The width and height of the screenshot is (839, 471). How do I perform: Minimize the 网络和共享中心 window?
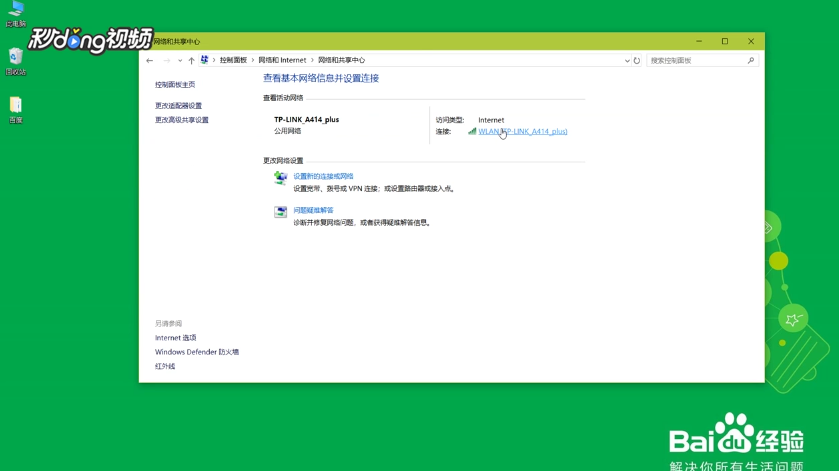[x=699, y=41]
